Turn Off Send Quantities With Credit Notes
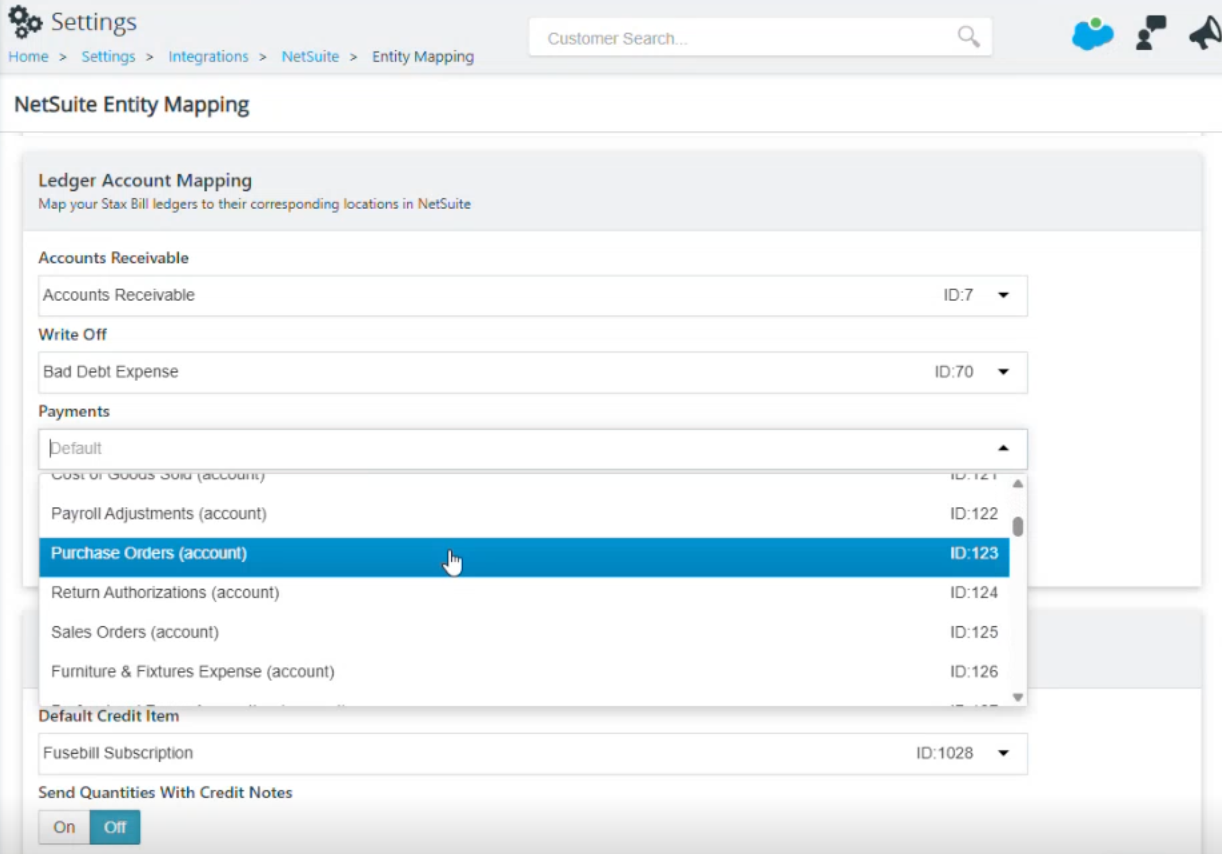 [115, 827]
